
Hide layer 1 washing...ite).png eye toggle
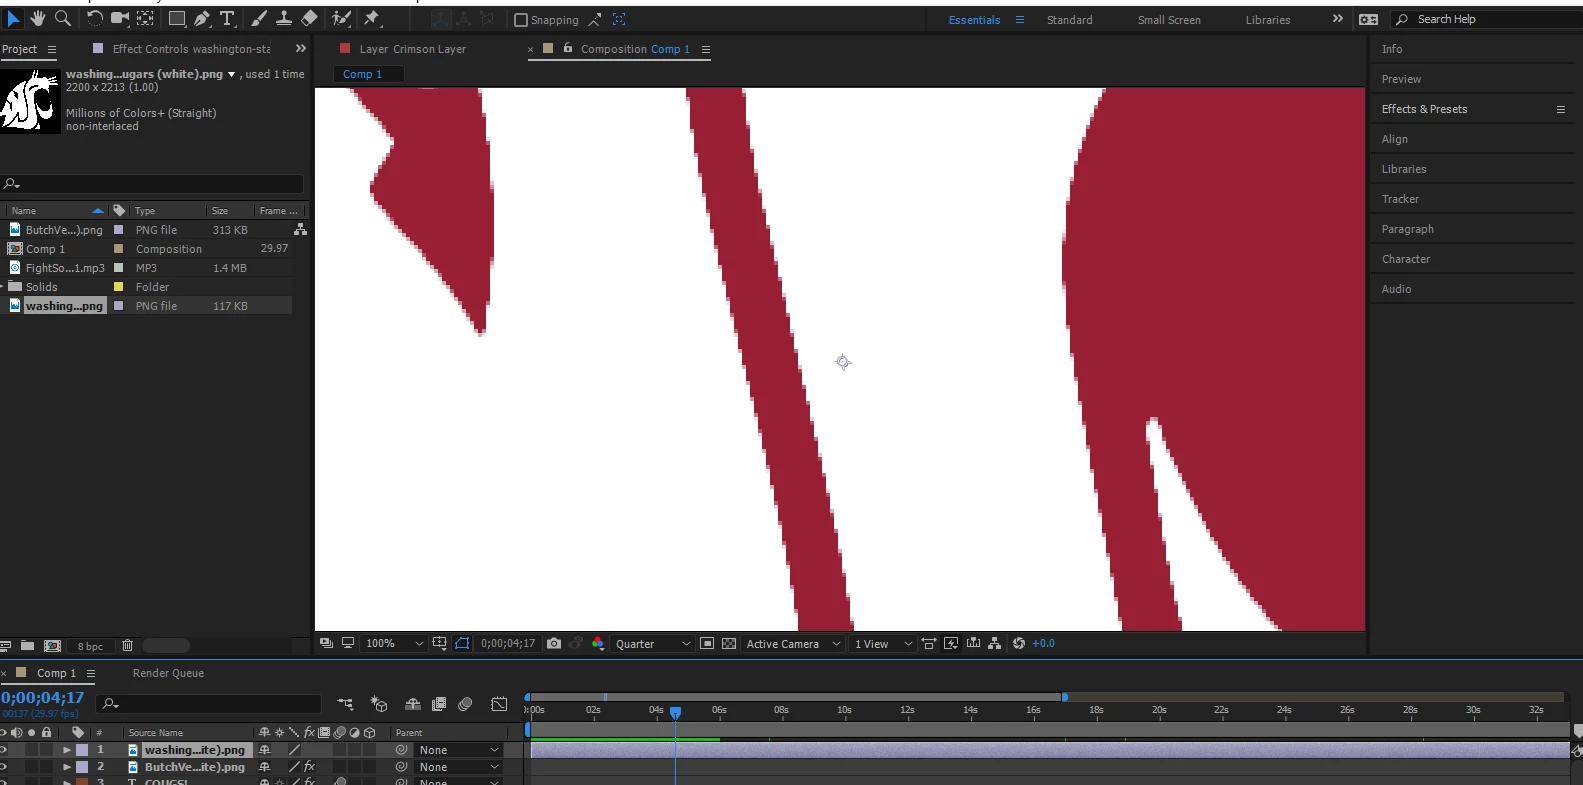point(4,749)
